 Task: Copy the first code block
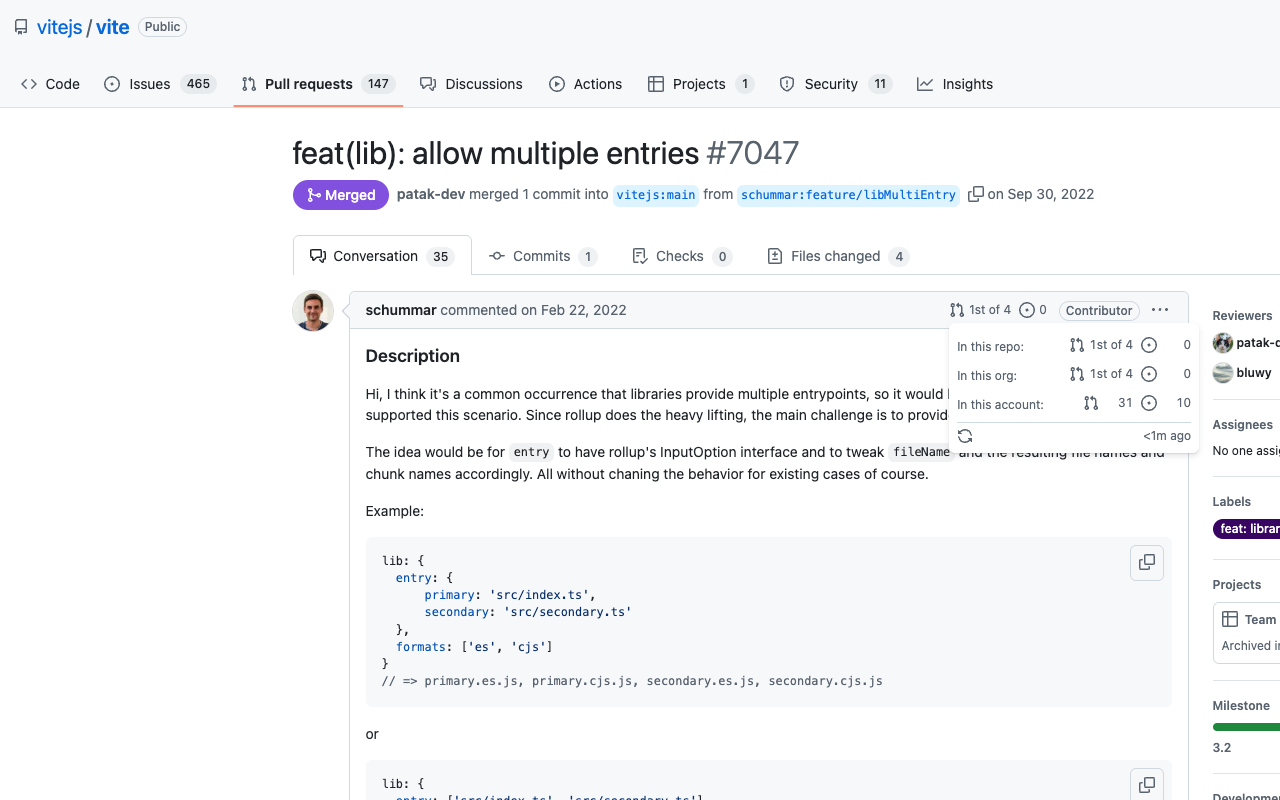(x=1146, y=562)
